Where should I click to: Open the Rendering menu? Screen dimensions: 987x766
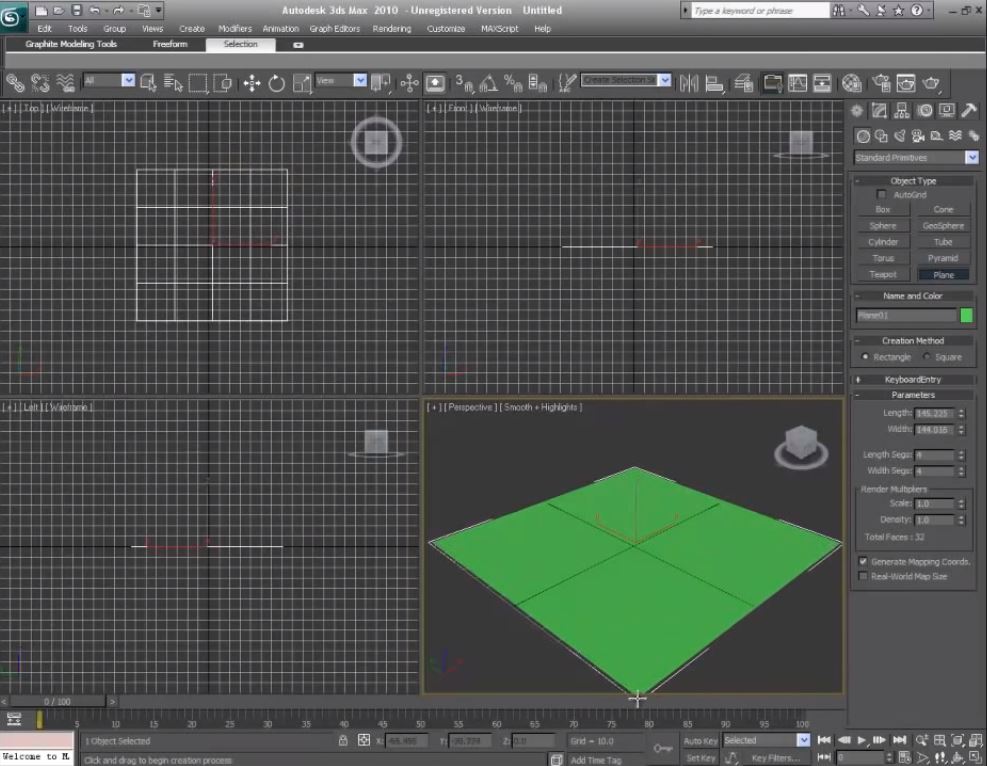click(x=392, y=28)
